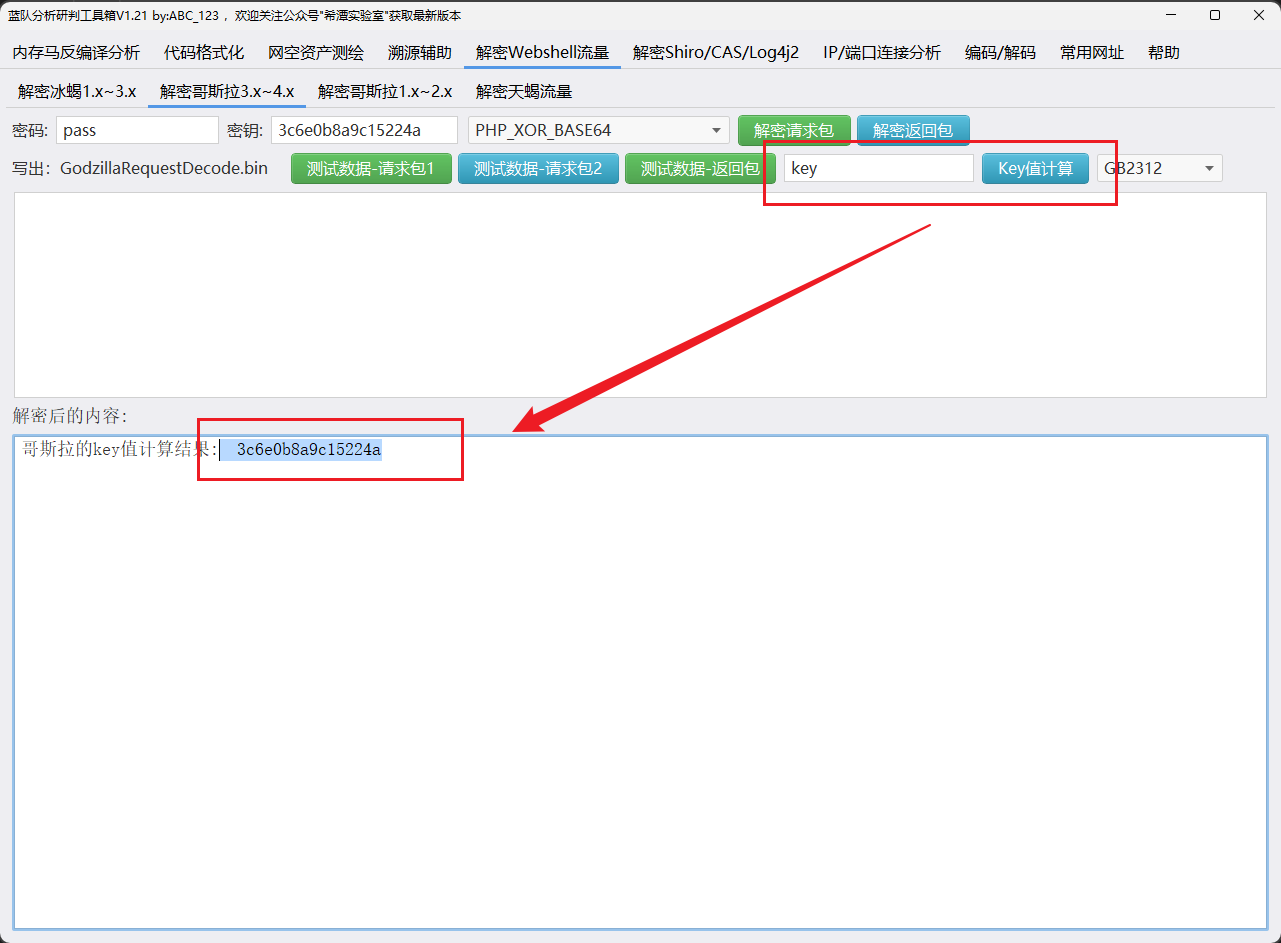Switch to 代码格式化 tab
The width and height of the screenshot is (1281, 943).
(204, 53)
